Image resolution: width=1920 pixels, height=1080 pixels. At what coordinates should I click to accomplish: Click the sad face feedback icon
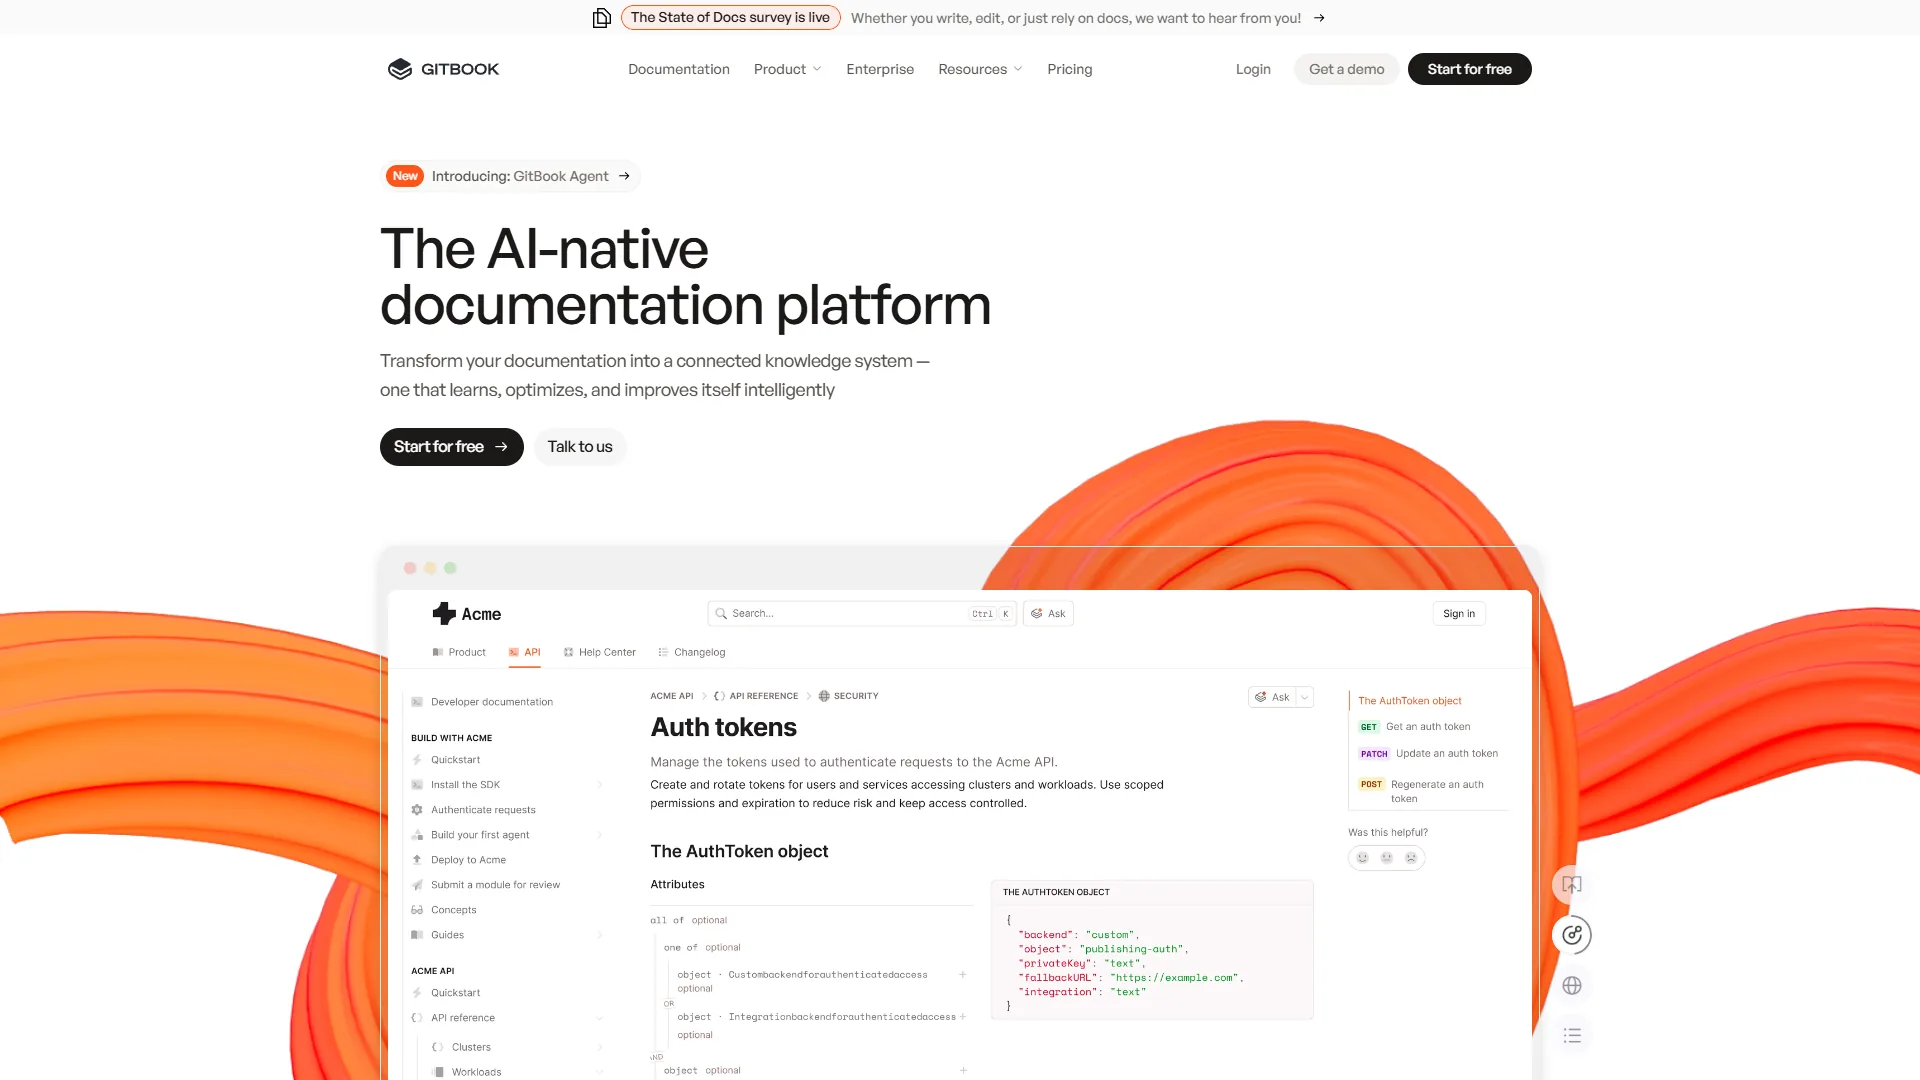click(1411, 858)
